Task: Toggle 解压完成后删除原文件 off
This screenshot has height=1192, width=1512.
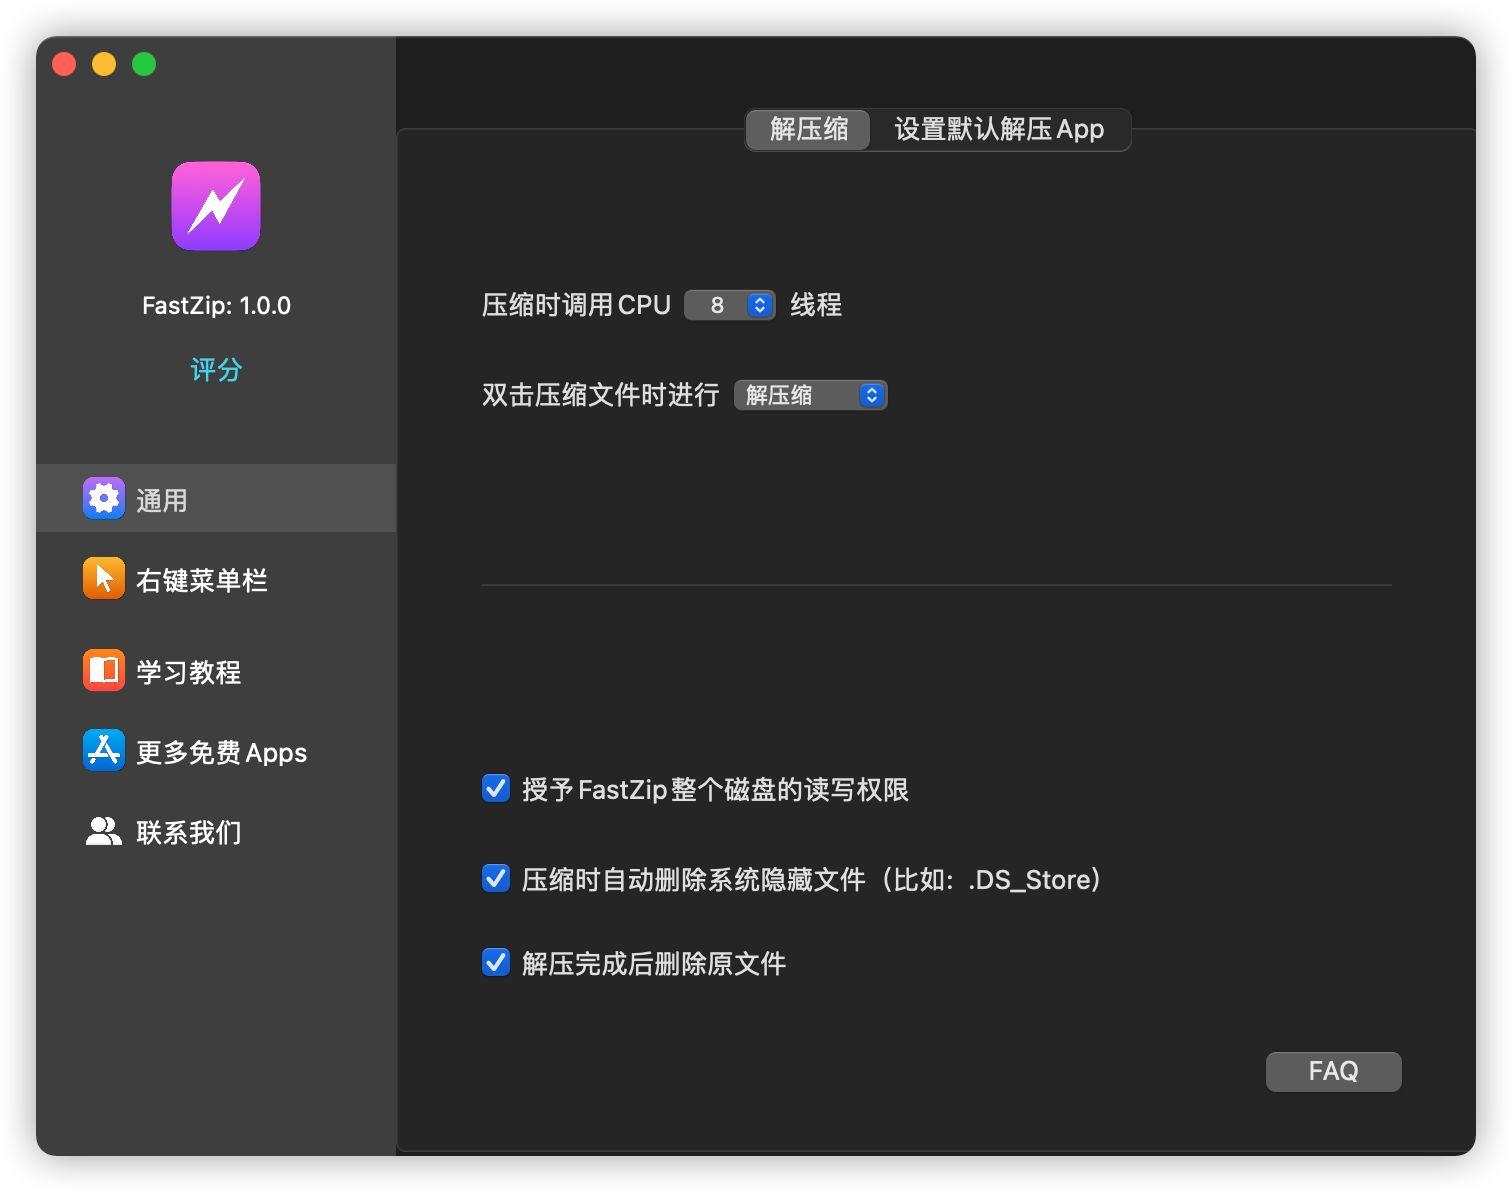Action: coord(495,962)
